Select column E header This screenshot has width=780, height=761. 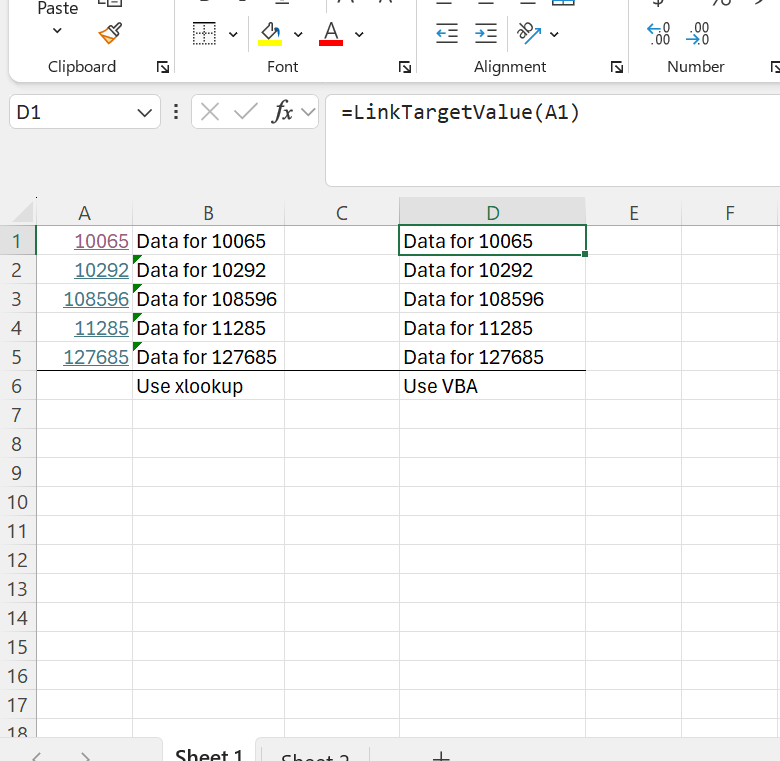pyautogui.click(x=634, y=213)
